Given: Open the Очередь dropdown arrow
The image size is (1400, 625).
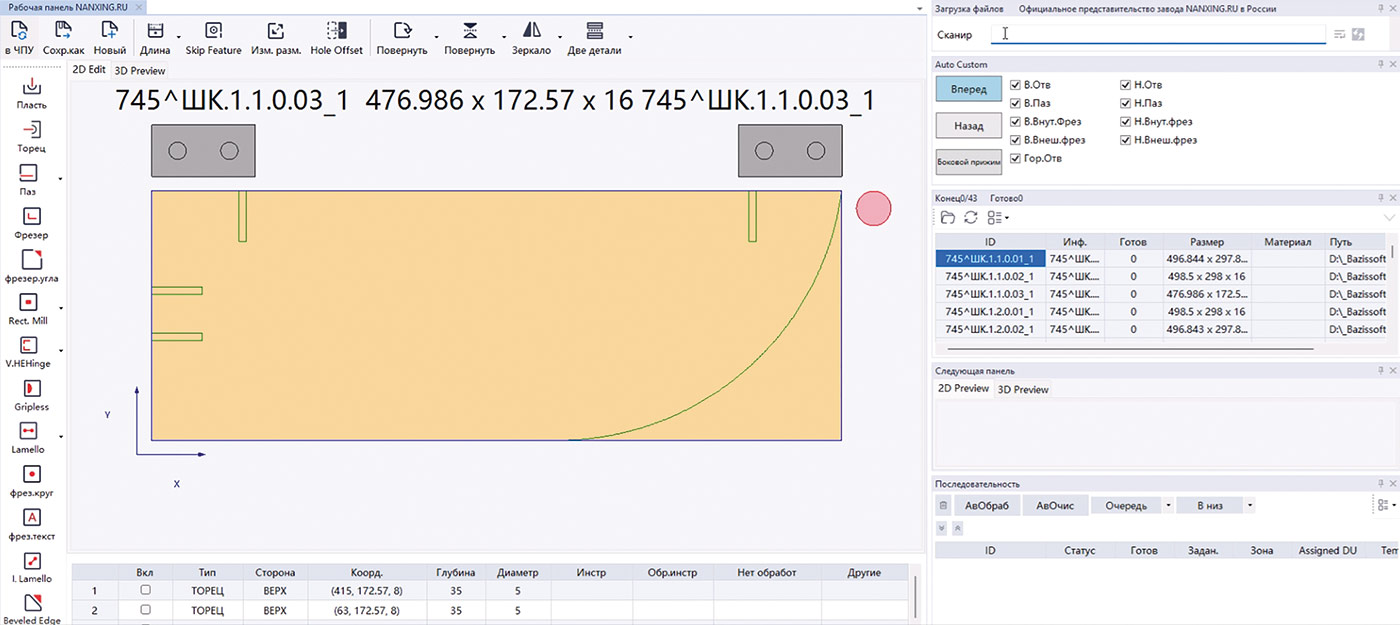Looking at the screenshot, I should 1168,506.
